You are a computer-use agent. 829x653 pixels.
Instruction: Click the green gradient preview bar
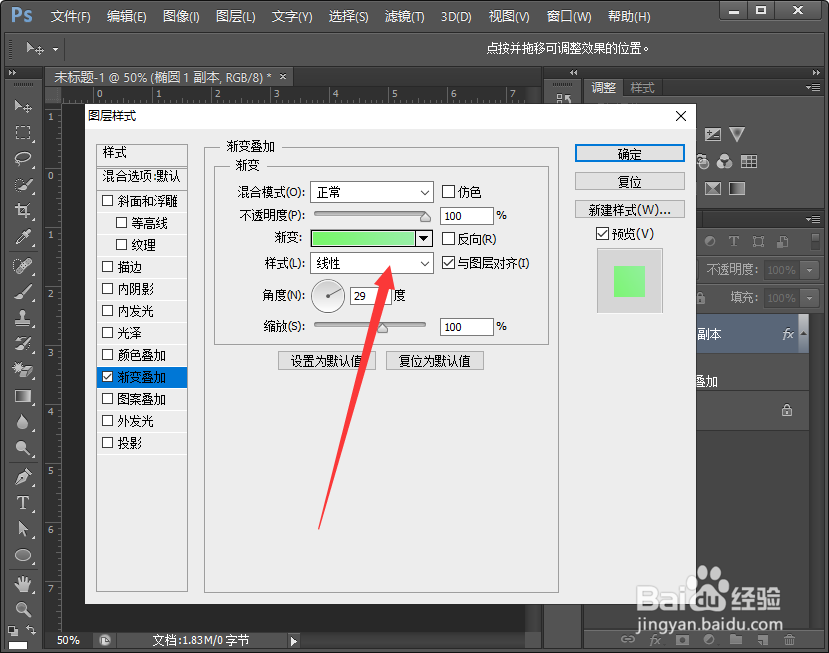coord(363,239)
